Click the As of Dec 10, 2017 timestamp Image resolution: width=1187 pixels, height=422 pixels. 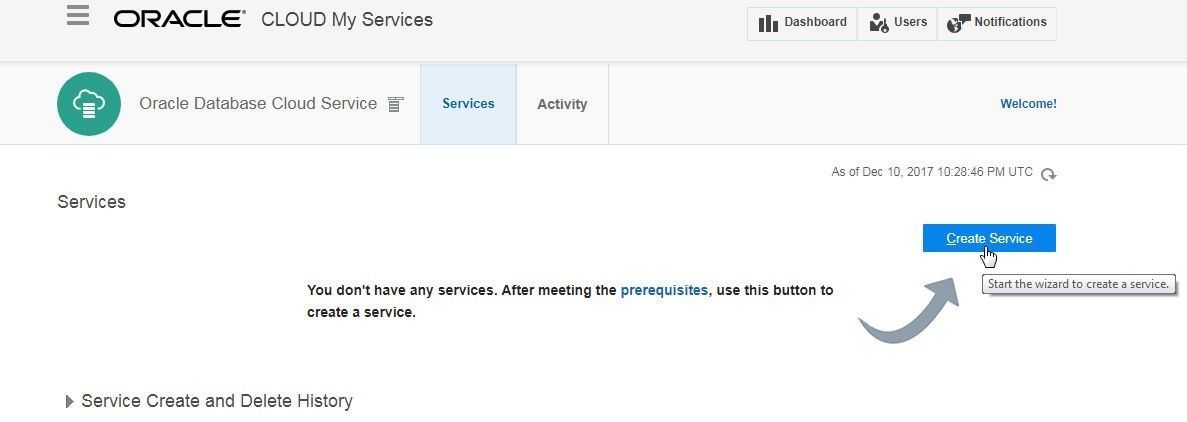point(932,172)
